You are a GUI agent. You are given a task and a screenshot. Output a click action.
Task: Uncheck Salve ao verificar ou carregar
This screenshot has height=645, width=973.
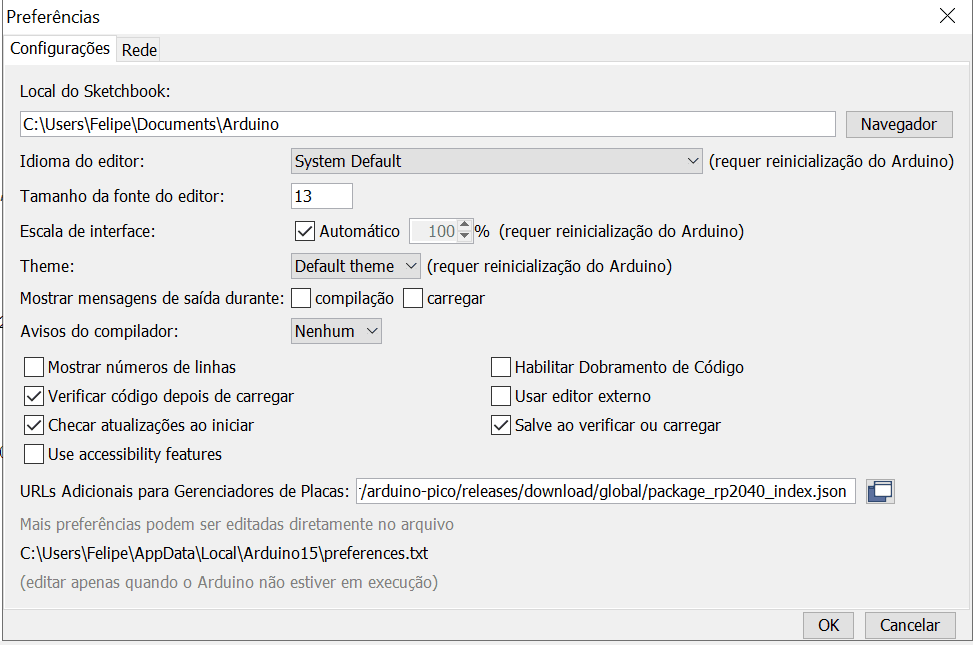[x=501, y=425]
